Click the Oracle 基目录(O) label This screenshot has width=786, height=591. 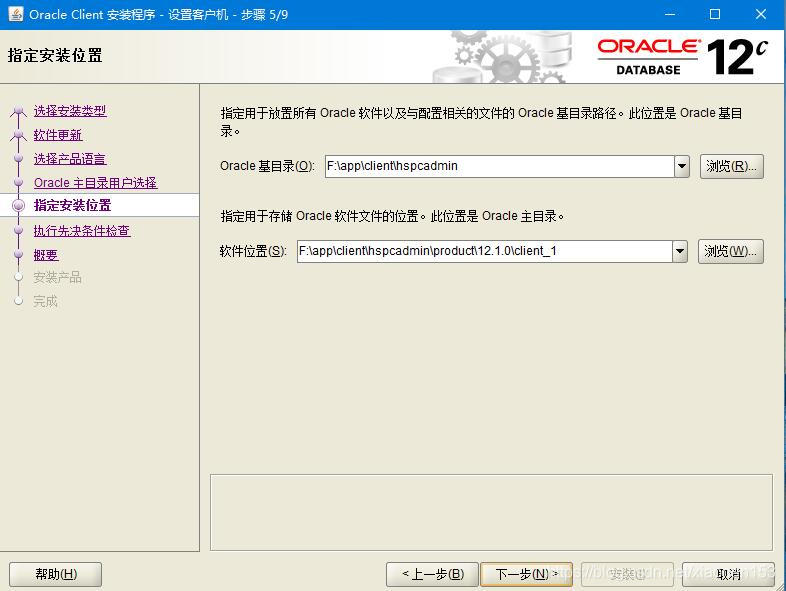pyautogui.click(x=267, y=166)
